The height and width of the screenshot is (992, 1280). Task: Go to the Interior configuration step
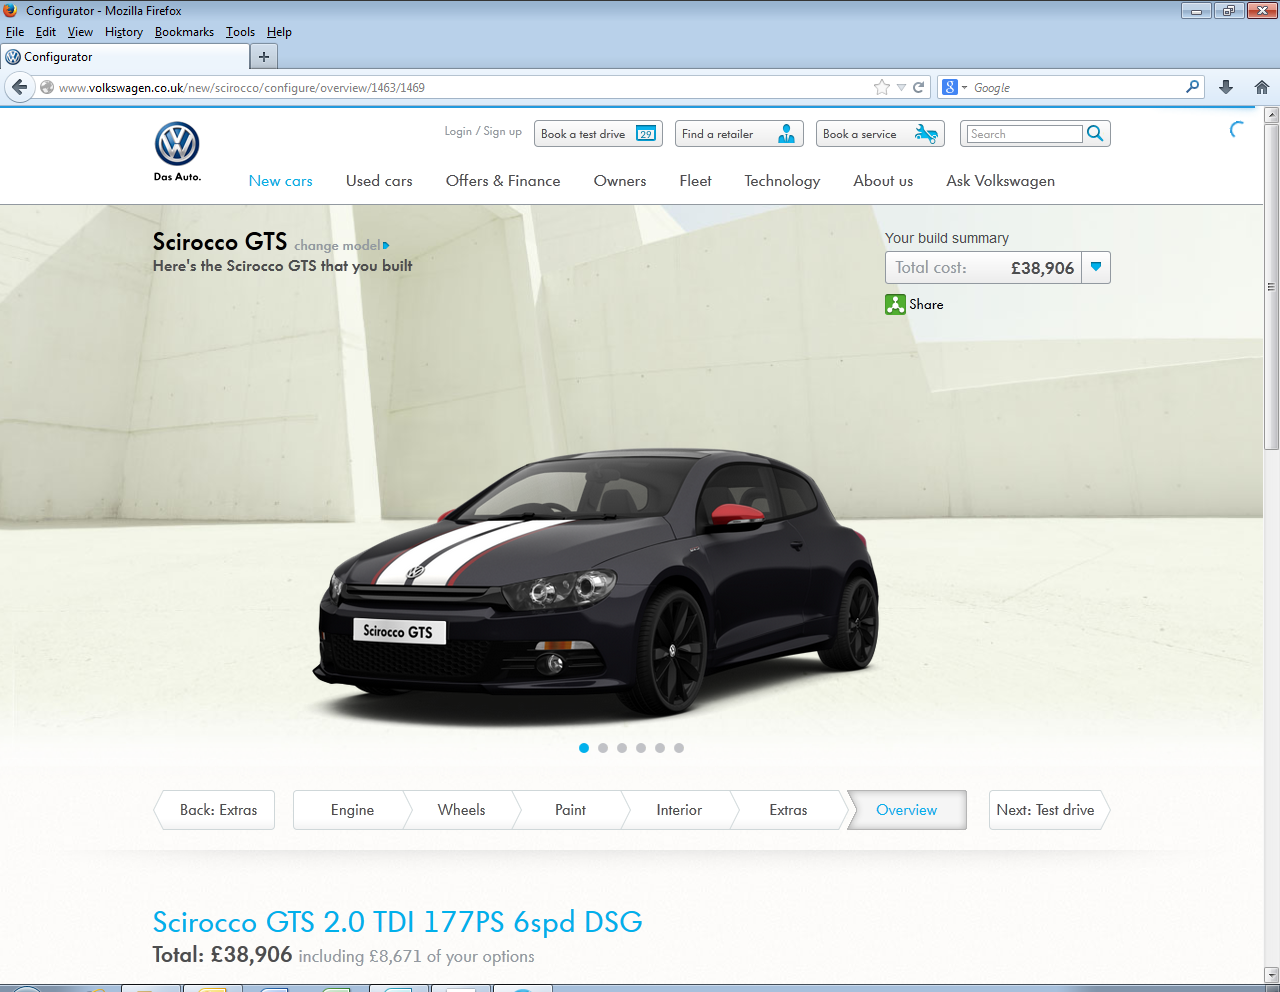(x=679, y=810)
